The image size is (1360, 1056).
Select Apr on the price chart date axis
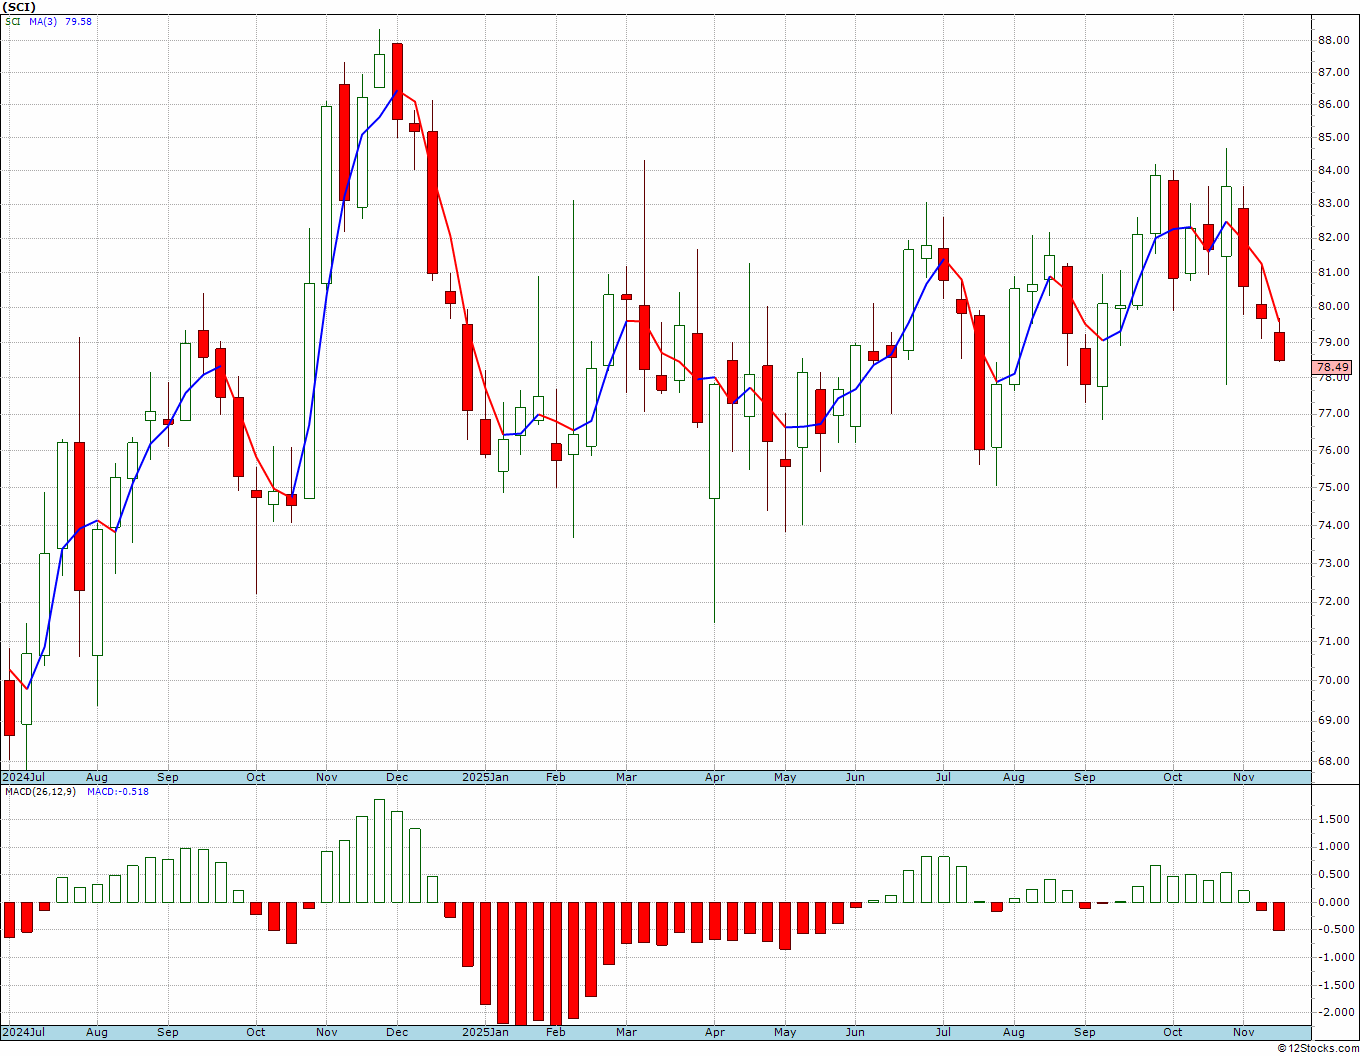coord(715,777)
